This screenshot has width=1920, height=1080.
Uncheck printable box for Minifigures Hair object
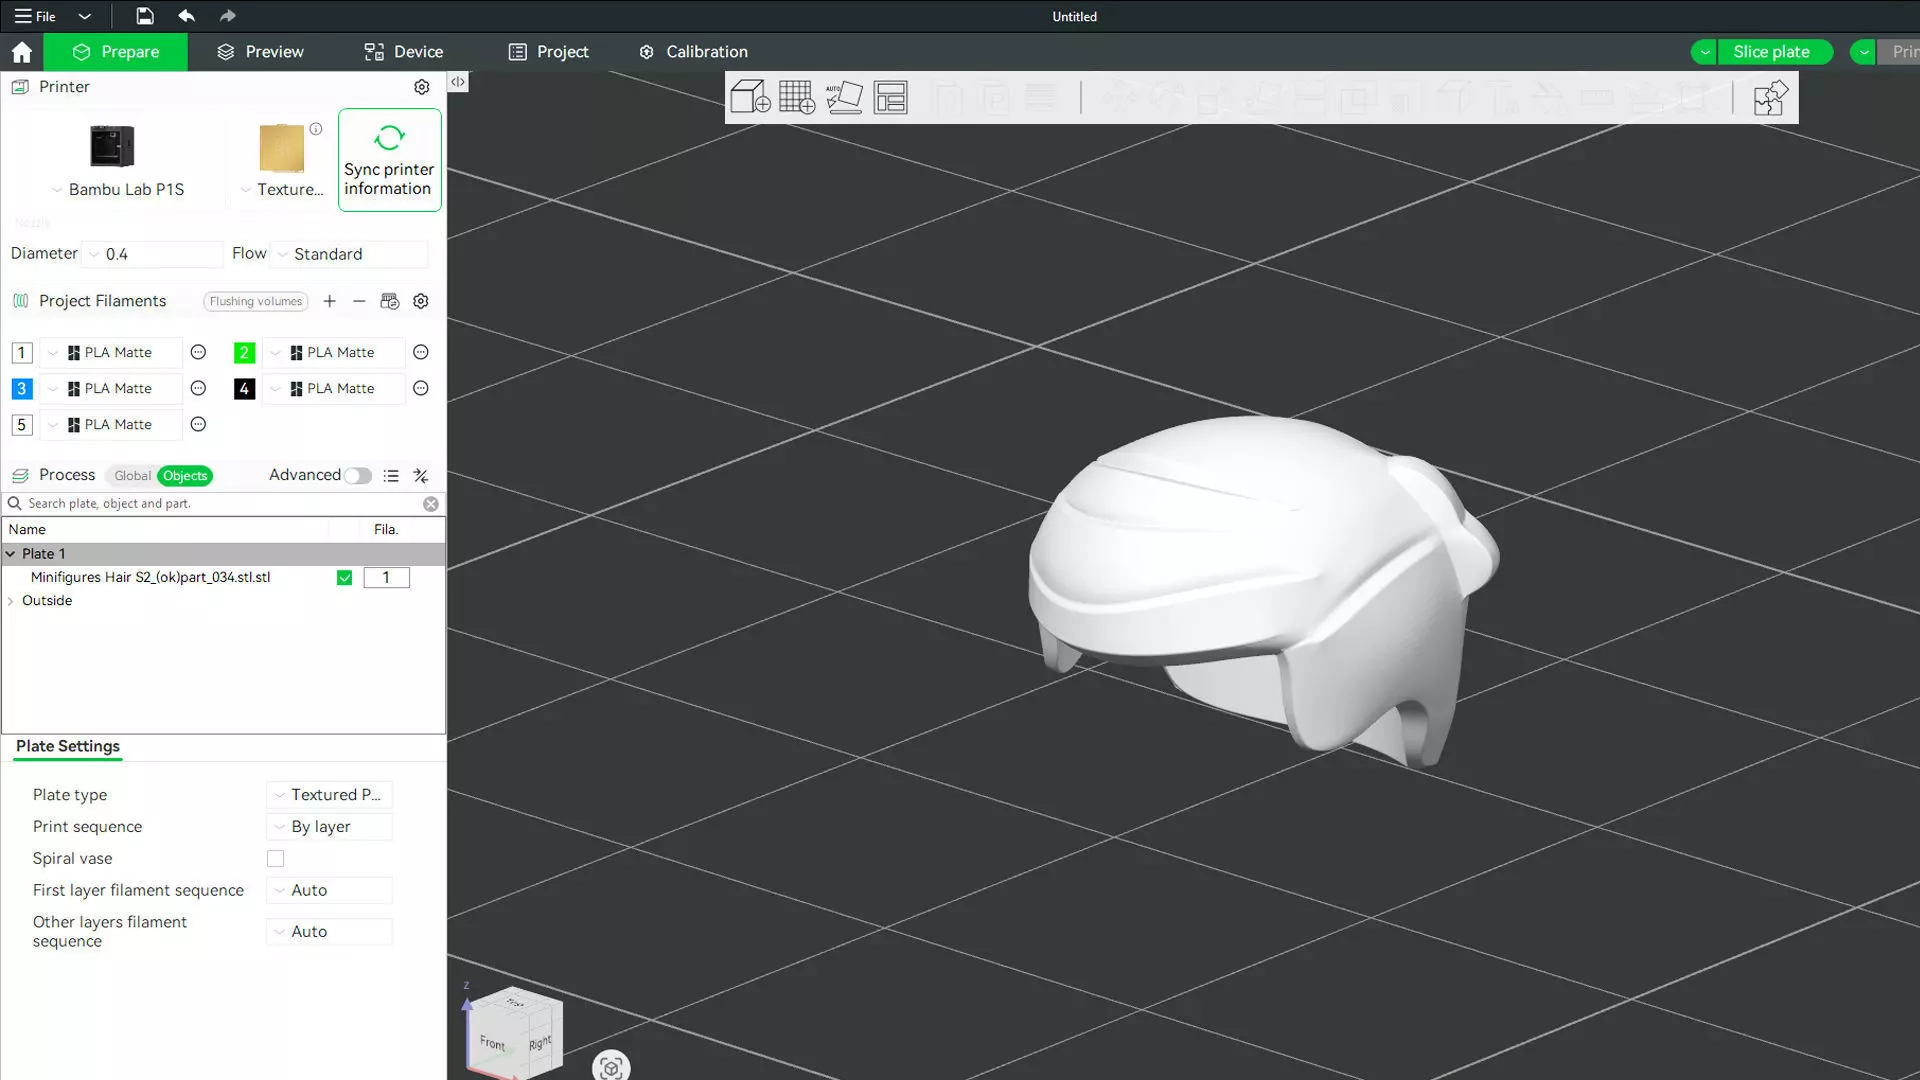click(344, 578)
